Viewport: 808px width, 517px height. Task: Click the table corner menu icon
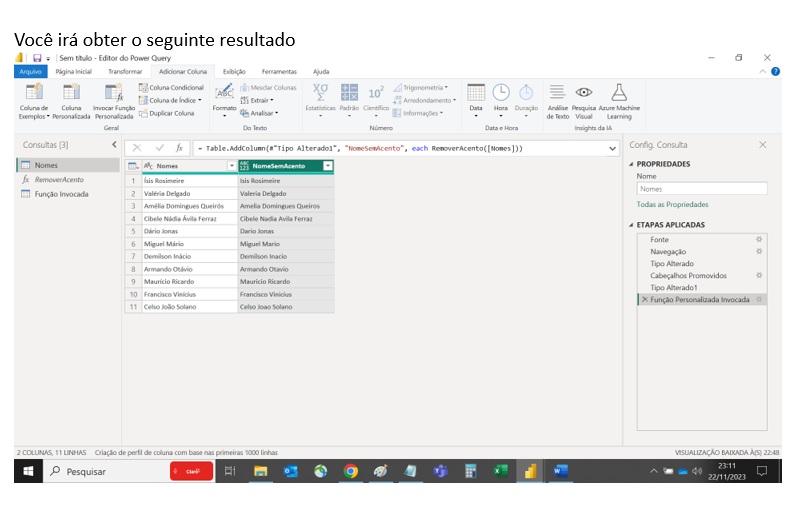133,166
